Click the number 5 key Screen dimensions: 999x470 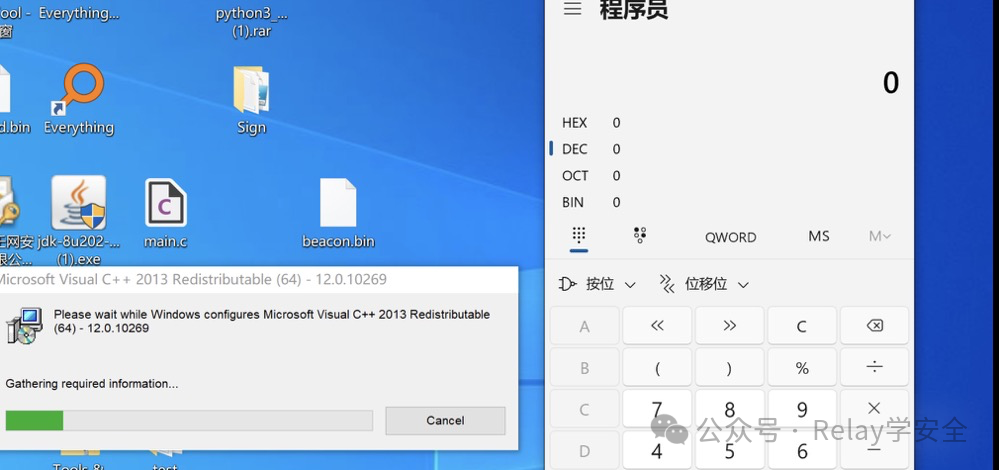(x=729, y=450)
